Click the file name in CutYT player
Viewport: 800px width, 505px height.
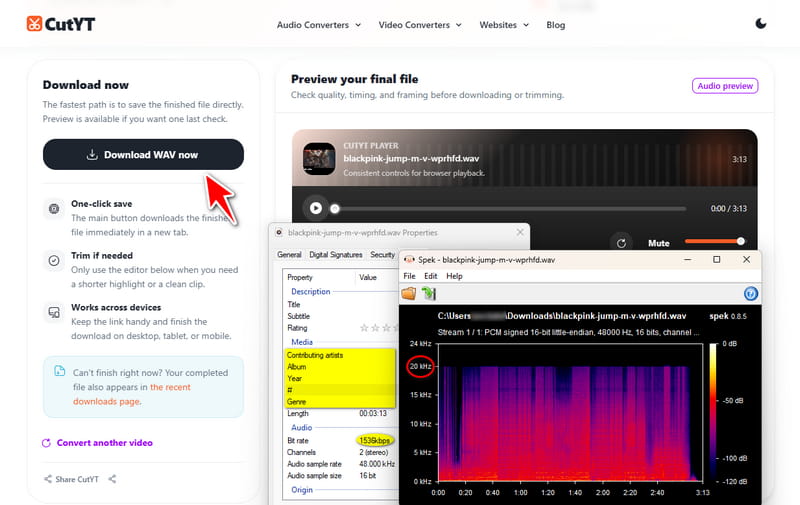pos(411,159)
